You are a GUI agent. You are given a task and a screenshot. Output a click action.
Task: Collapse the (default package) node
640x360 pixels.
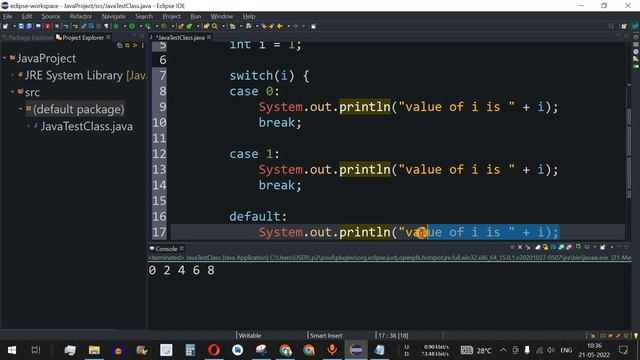[x=20, y=109]
